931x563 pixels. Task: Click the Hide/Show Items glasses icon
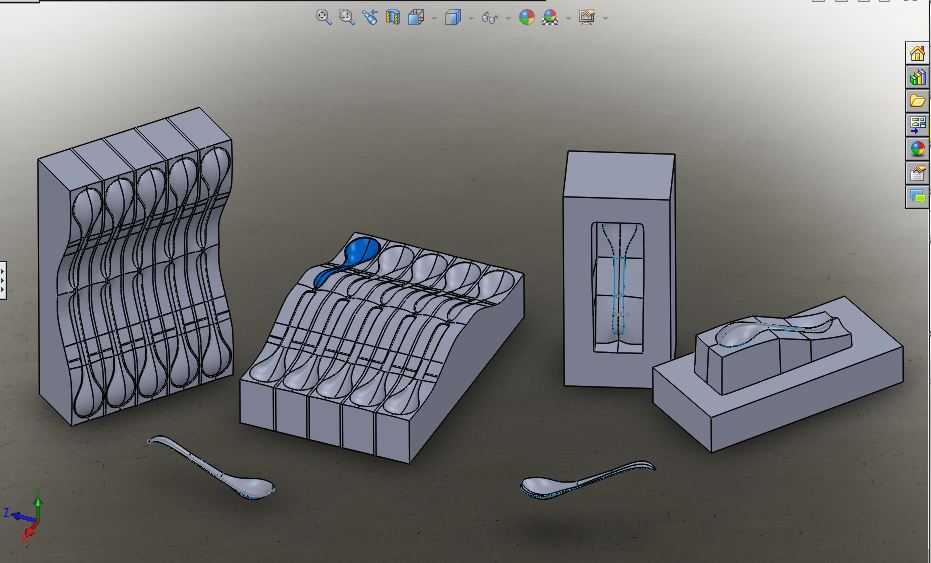(x=489, y=17)
